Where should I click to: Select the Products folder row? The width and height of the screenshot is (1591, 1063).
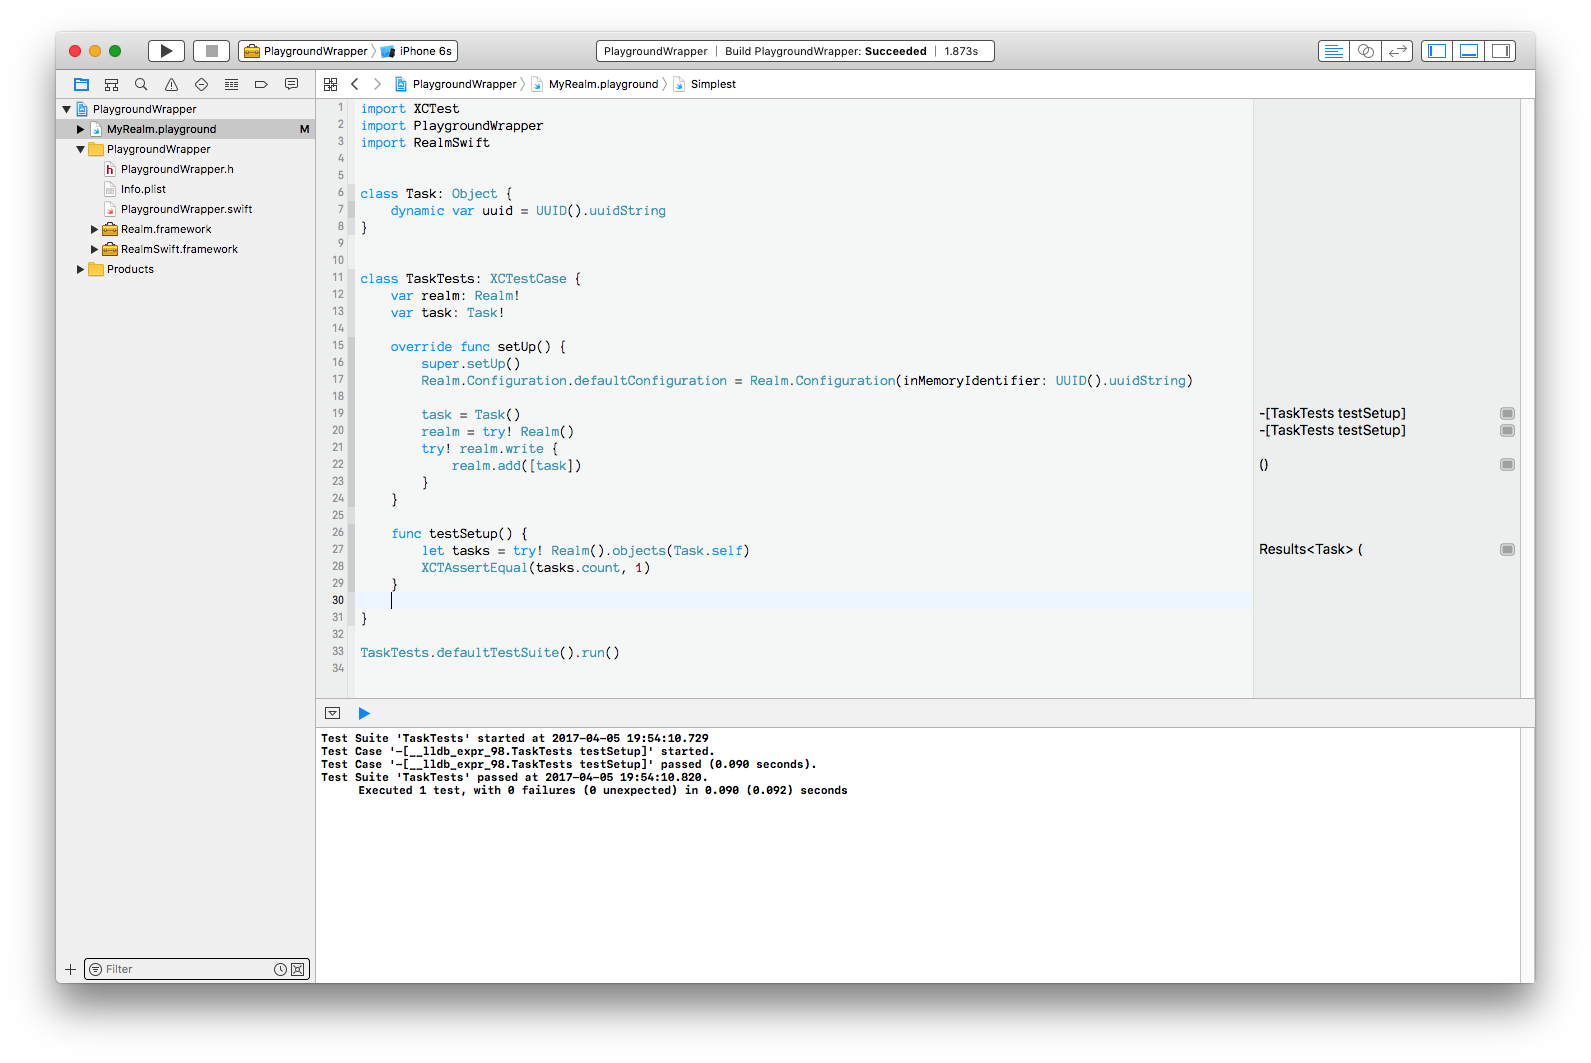tap(186, 269)
